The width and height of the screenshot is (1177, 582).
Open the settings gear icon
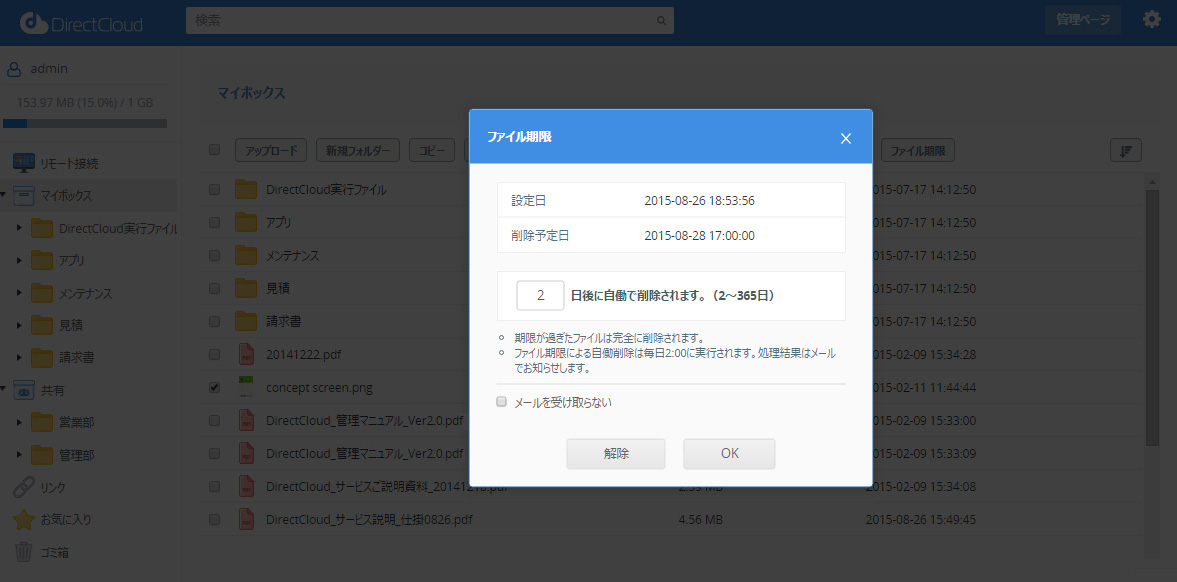point(1151,20)
